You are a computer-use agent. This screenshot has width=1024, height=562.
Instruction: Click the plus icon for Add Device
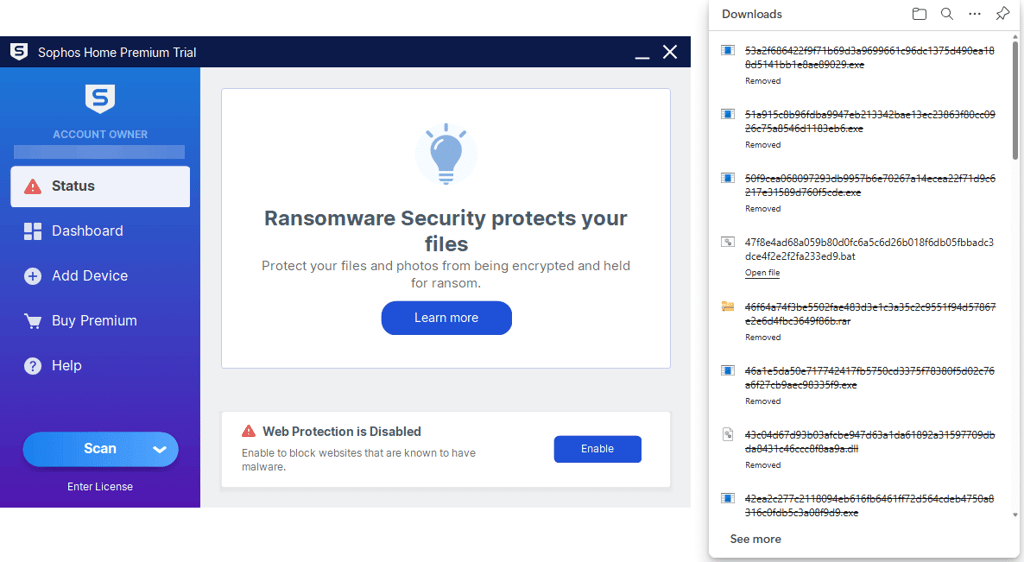tap(33, 276)
